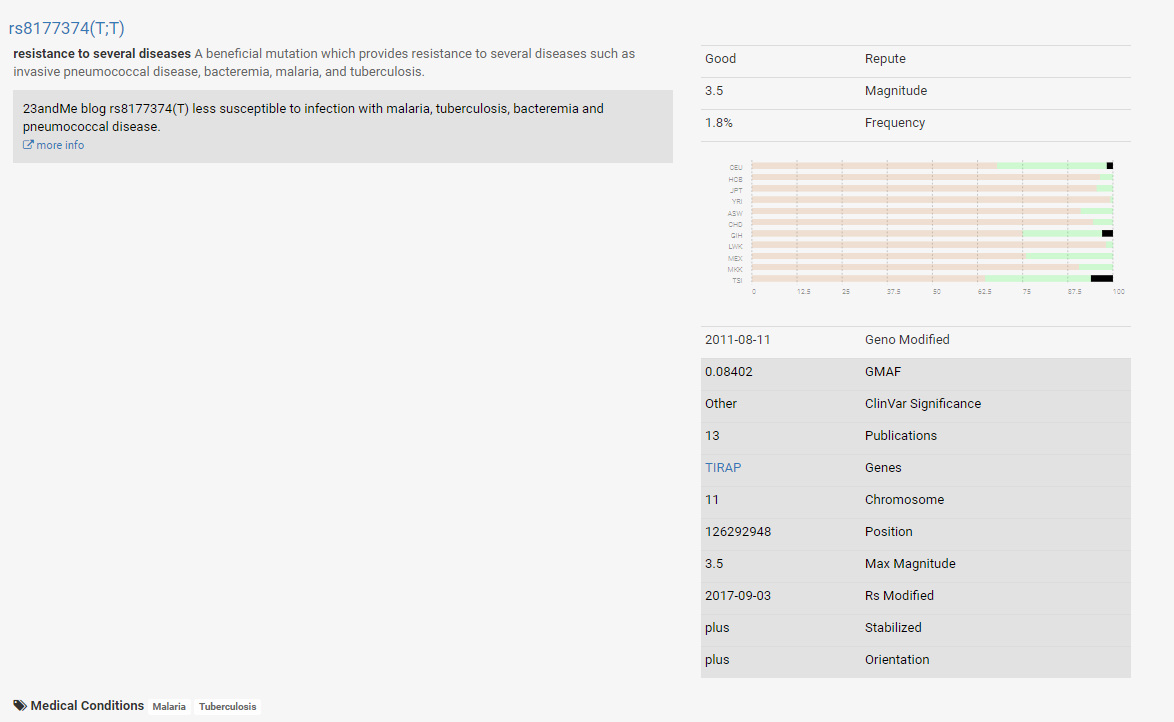The height and width of the screenshot is (722, 1174).
Task: Click the 3.5 Max Magnitude value
Action: click(x=714, y=564)
